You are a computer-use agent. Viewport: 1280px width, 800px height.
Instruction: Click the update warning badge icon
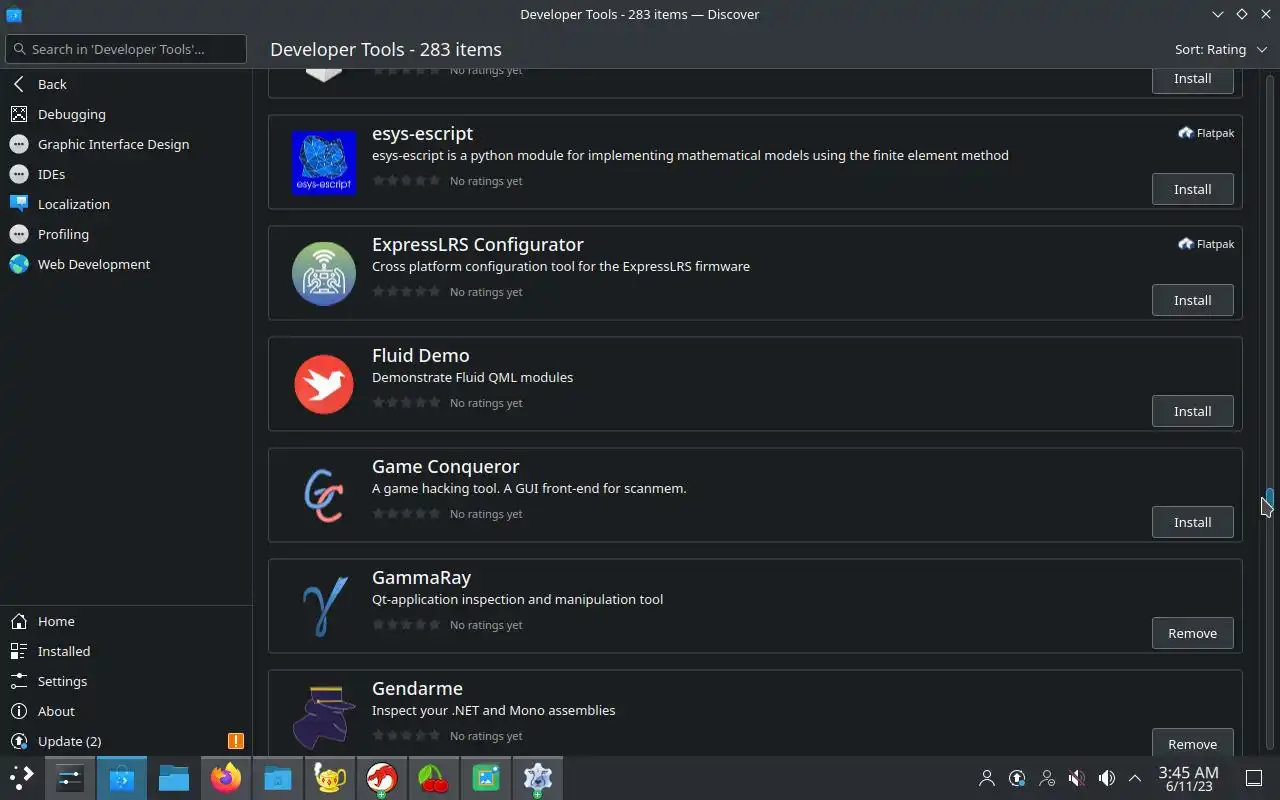(235, 741)
